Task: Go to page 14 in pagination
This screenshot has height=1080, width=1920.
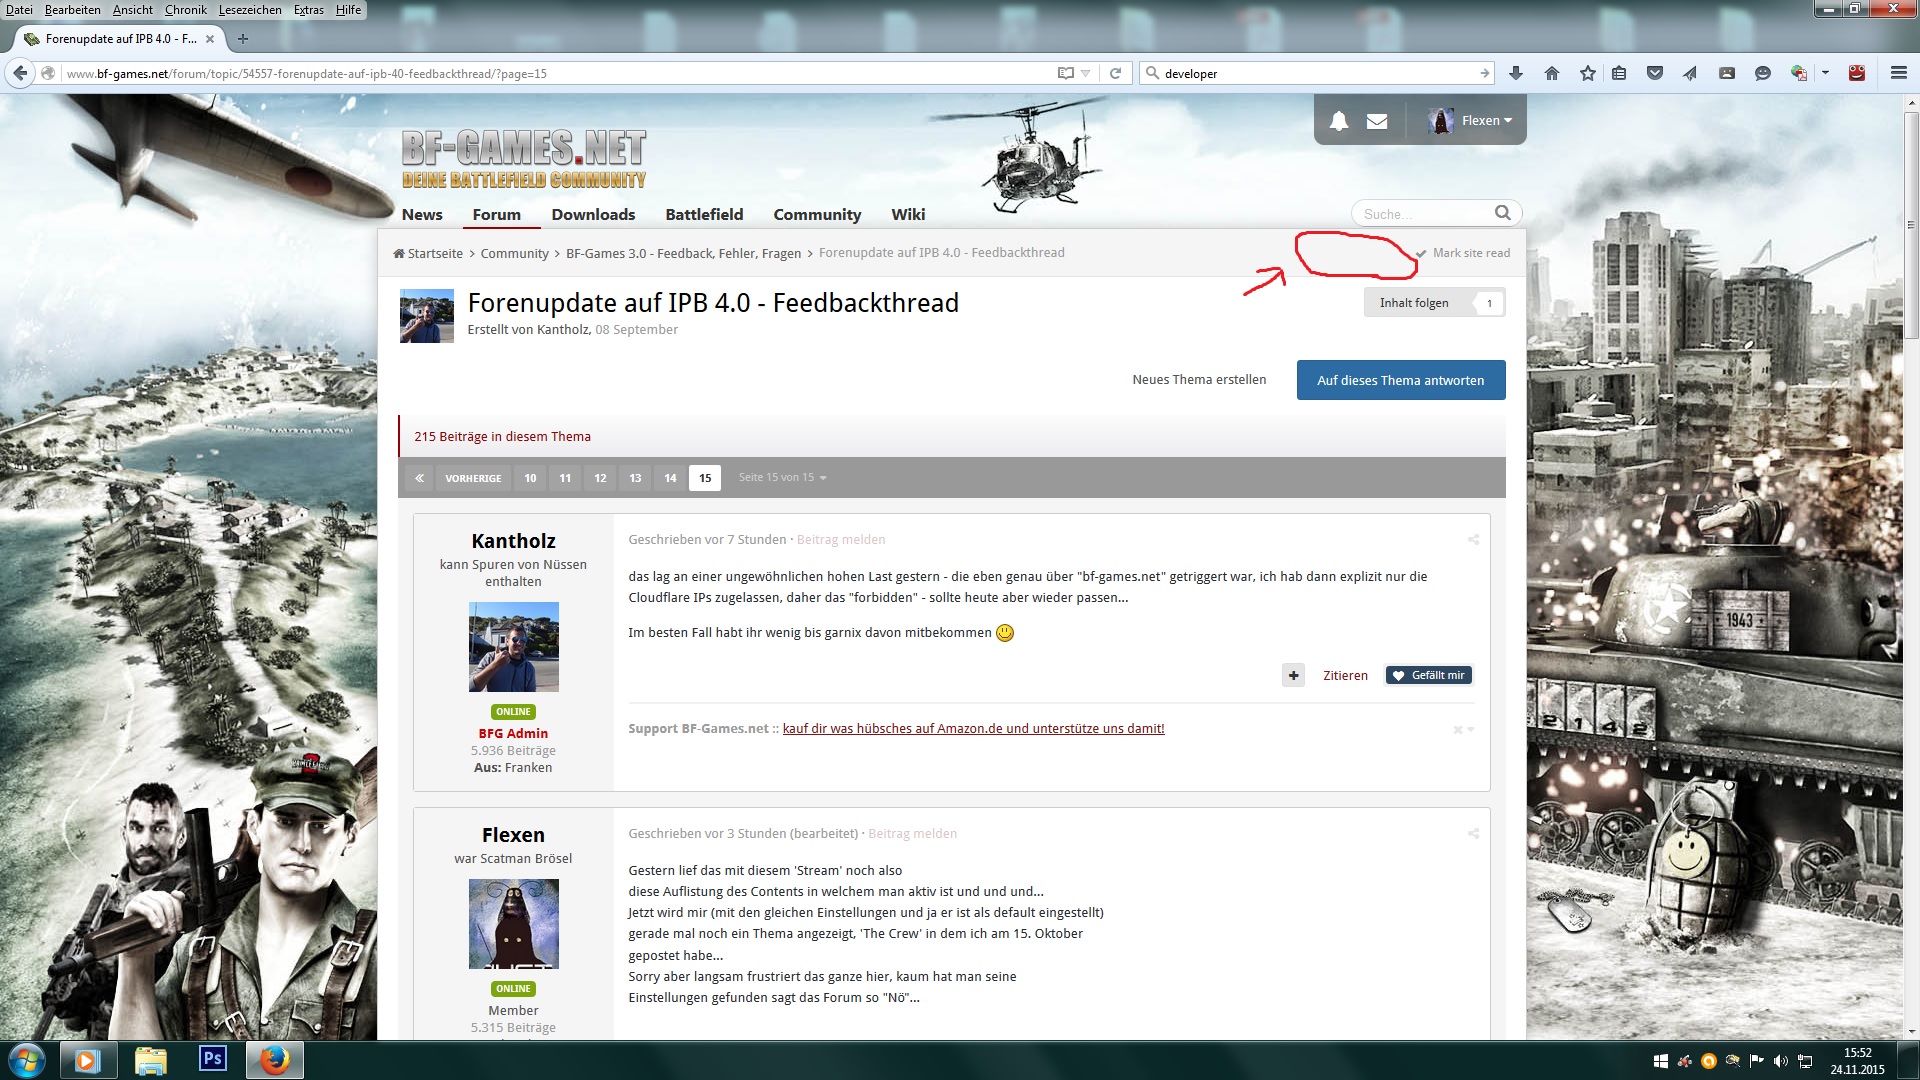Action: pos(670,478)
